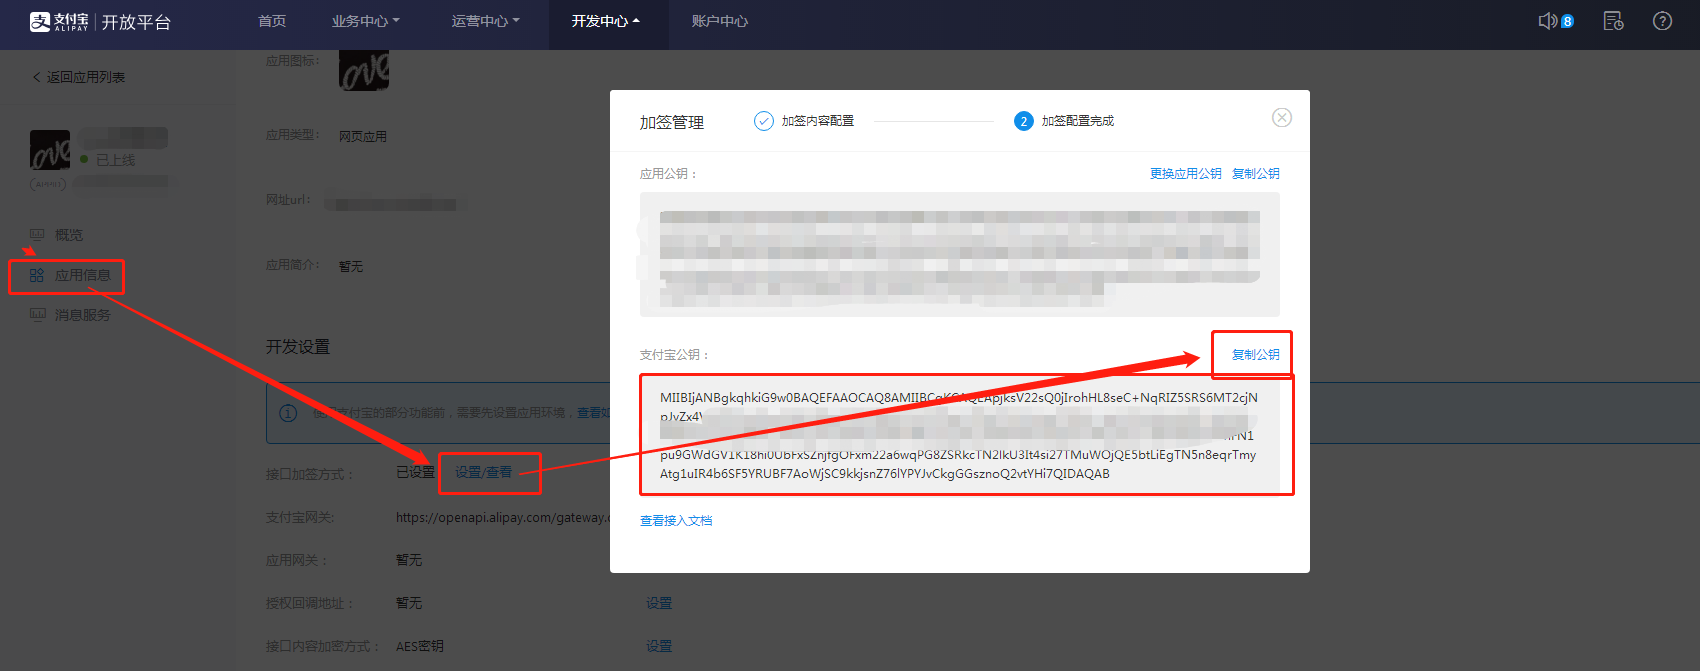Click 设置/查看 for 接口加签方式
The image size is (1700, 671).
click(x=484, y=472)
